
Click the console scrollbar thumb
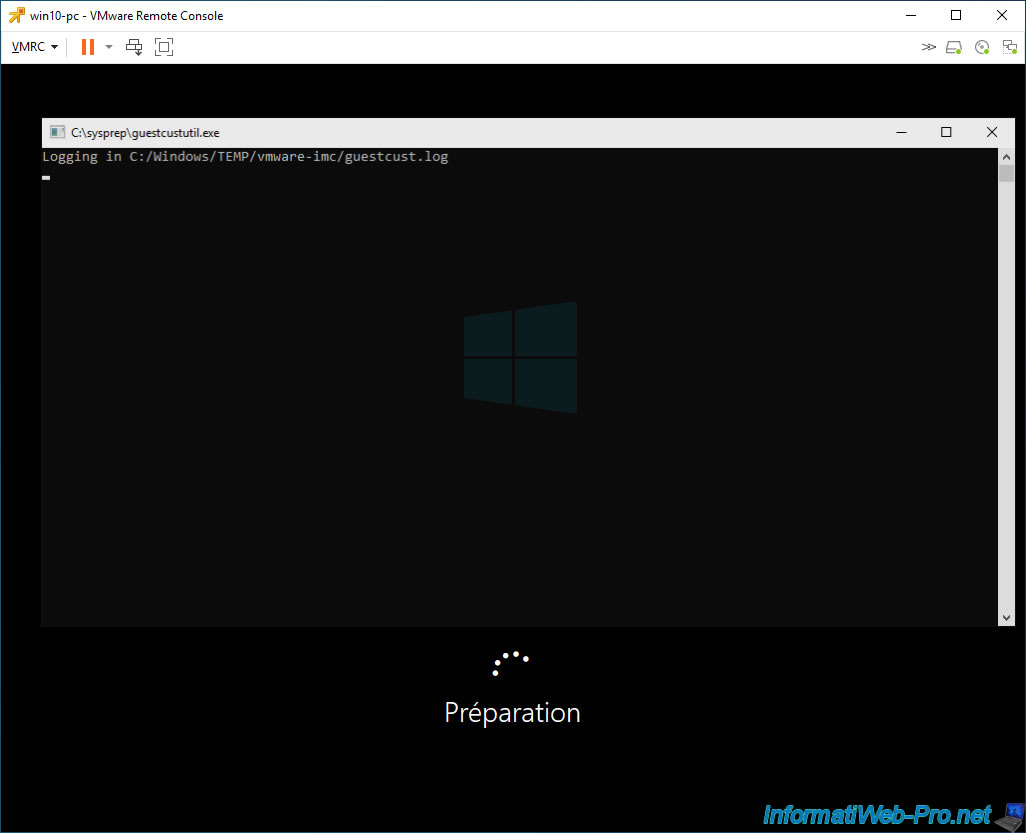click(1006, 173)
